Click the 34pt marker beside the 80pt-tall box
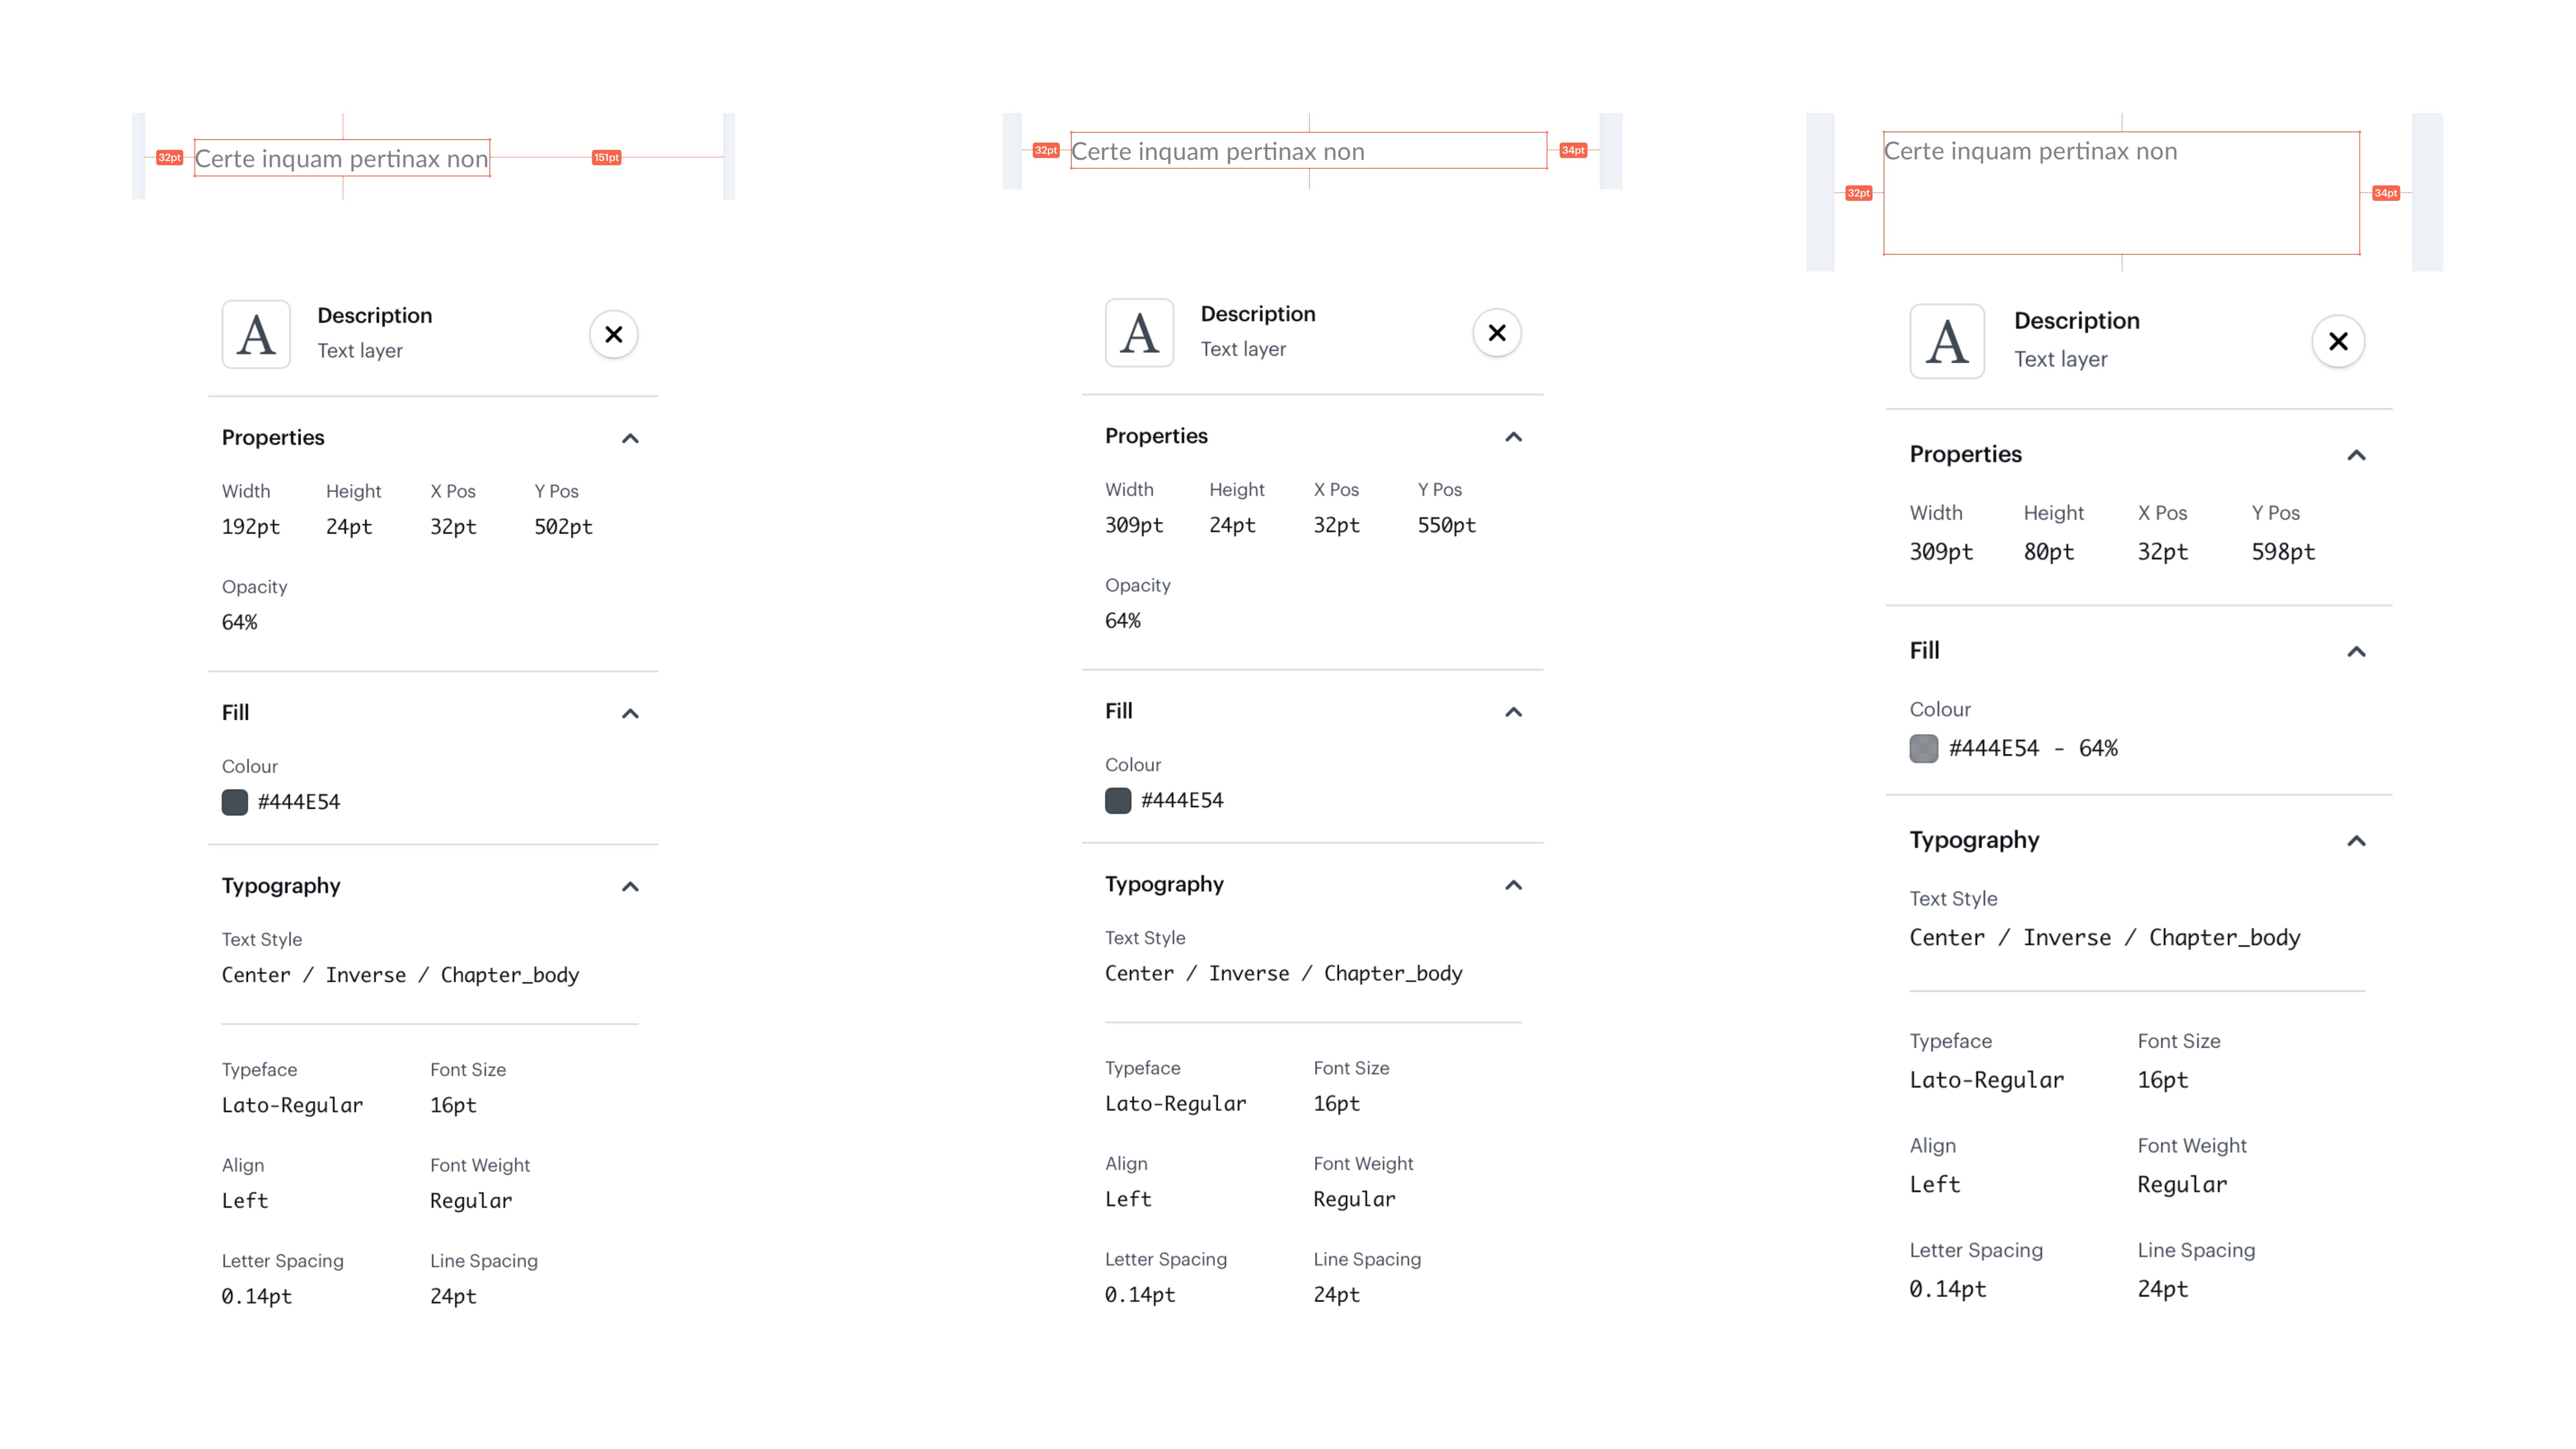Viewport: 2576px width, 1449px height. click(2385, 193)
